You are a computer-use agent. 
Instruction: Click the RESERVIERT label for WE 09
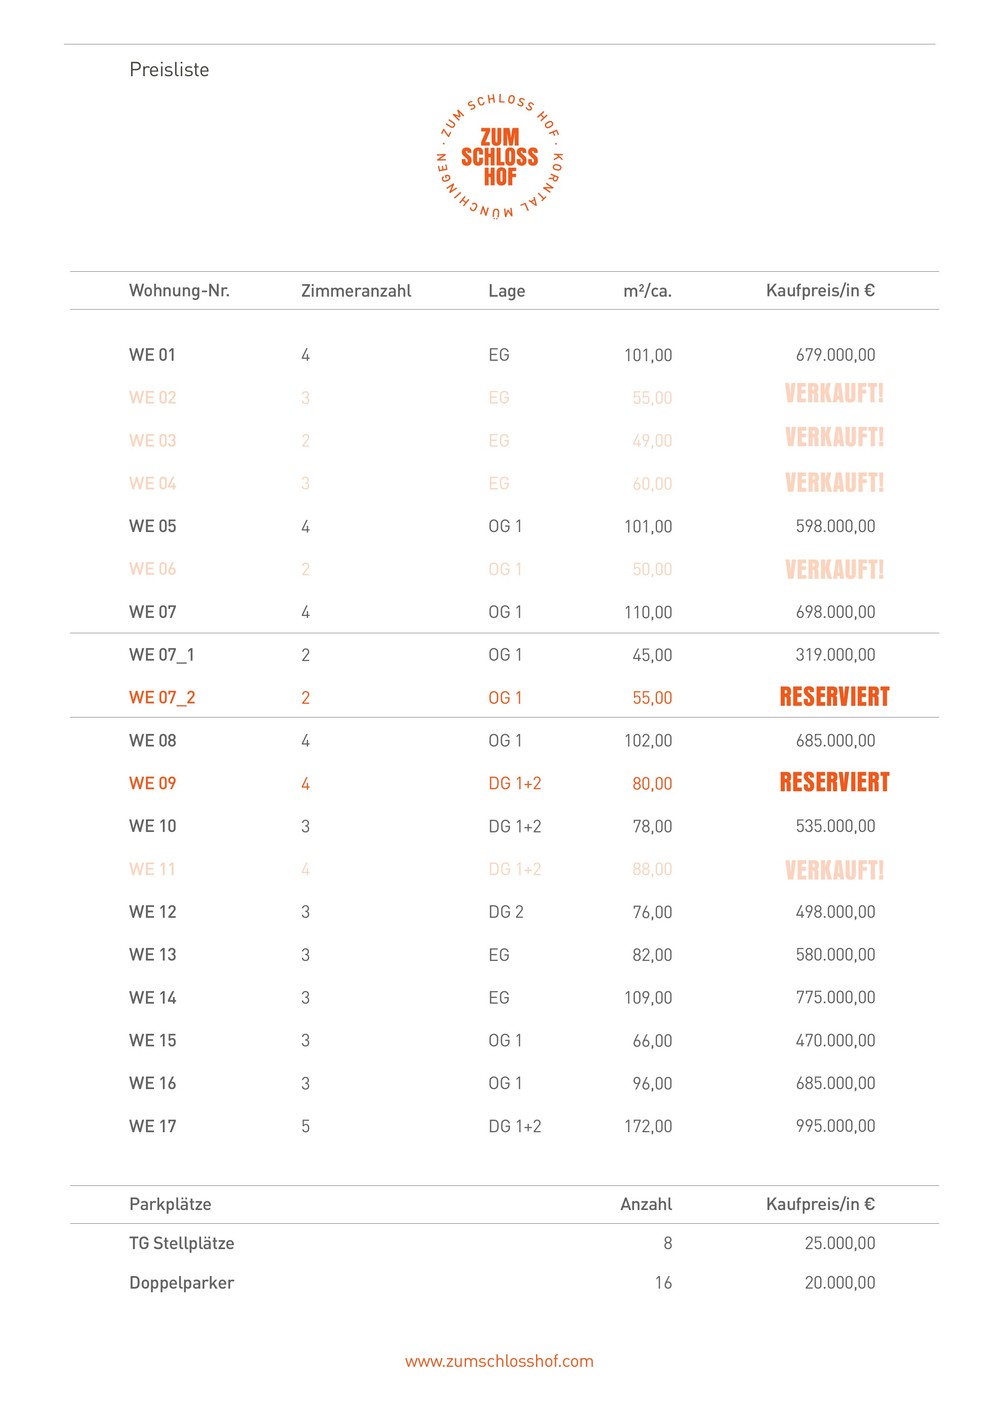click(x=834, y=782)
